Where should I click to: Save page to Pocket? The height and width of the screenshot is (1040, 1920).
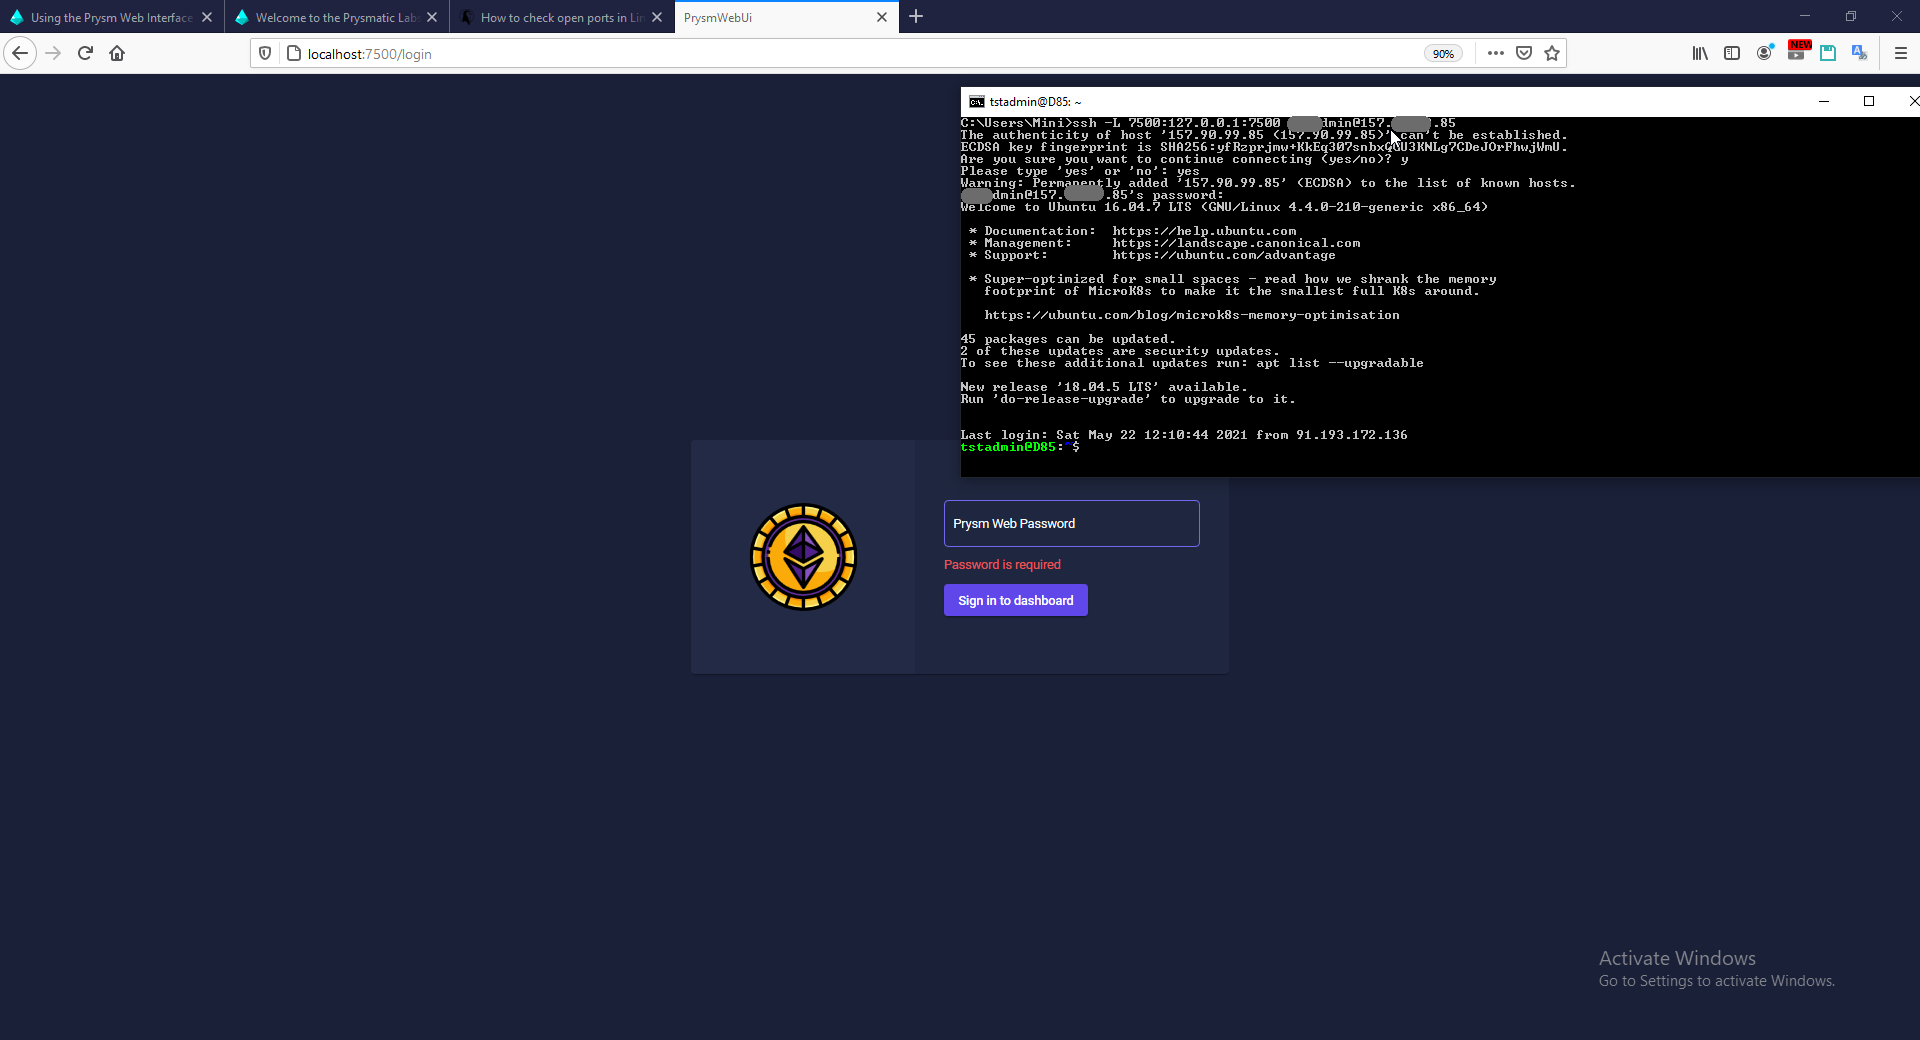pos(1524,54)
